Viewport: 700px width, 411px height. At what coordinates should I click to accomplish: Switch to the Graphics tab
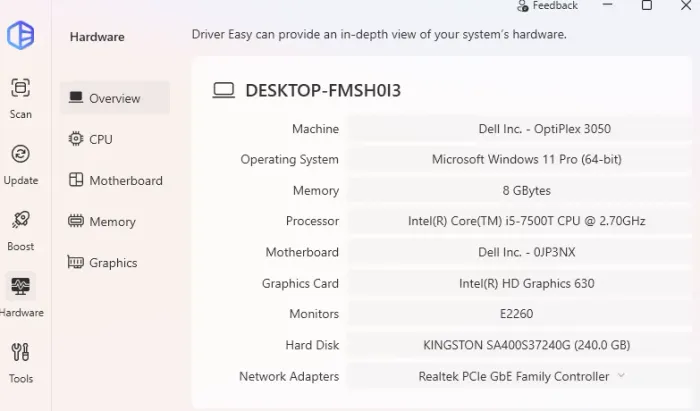click(115, 262)
